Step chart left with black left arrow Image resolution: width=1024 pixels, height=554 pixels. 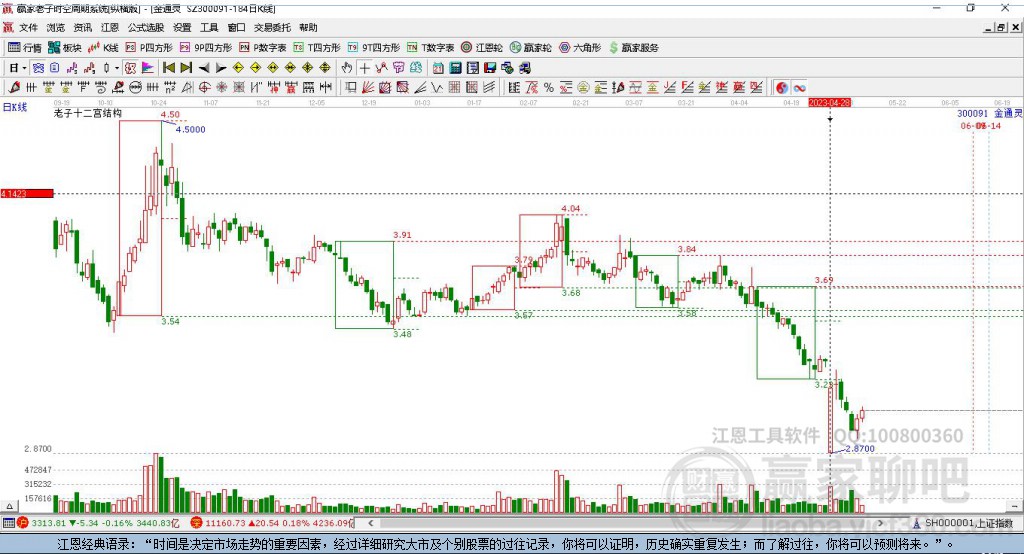coord(204,68)
